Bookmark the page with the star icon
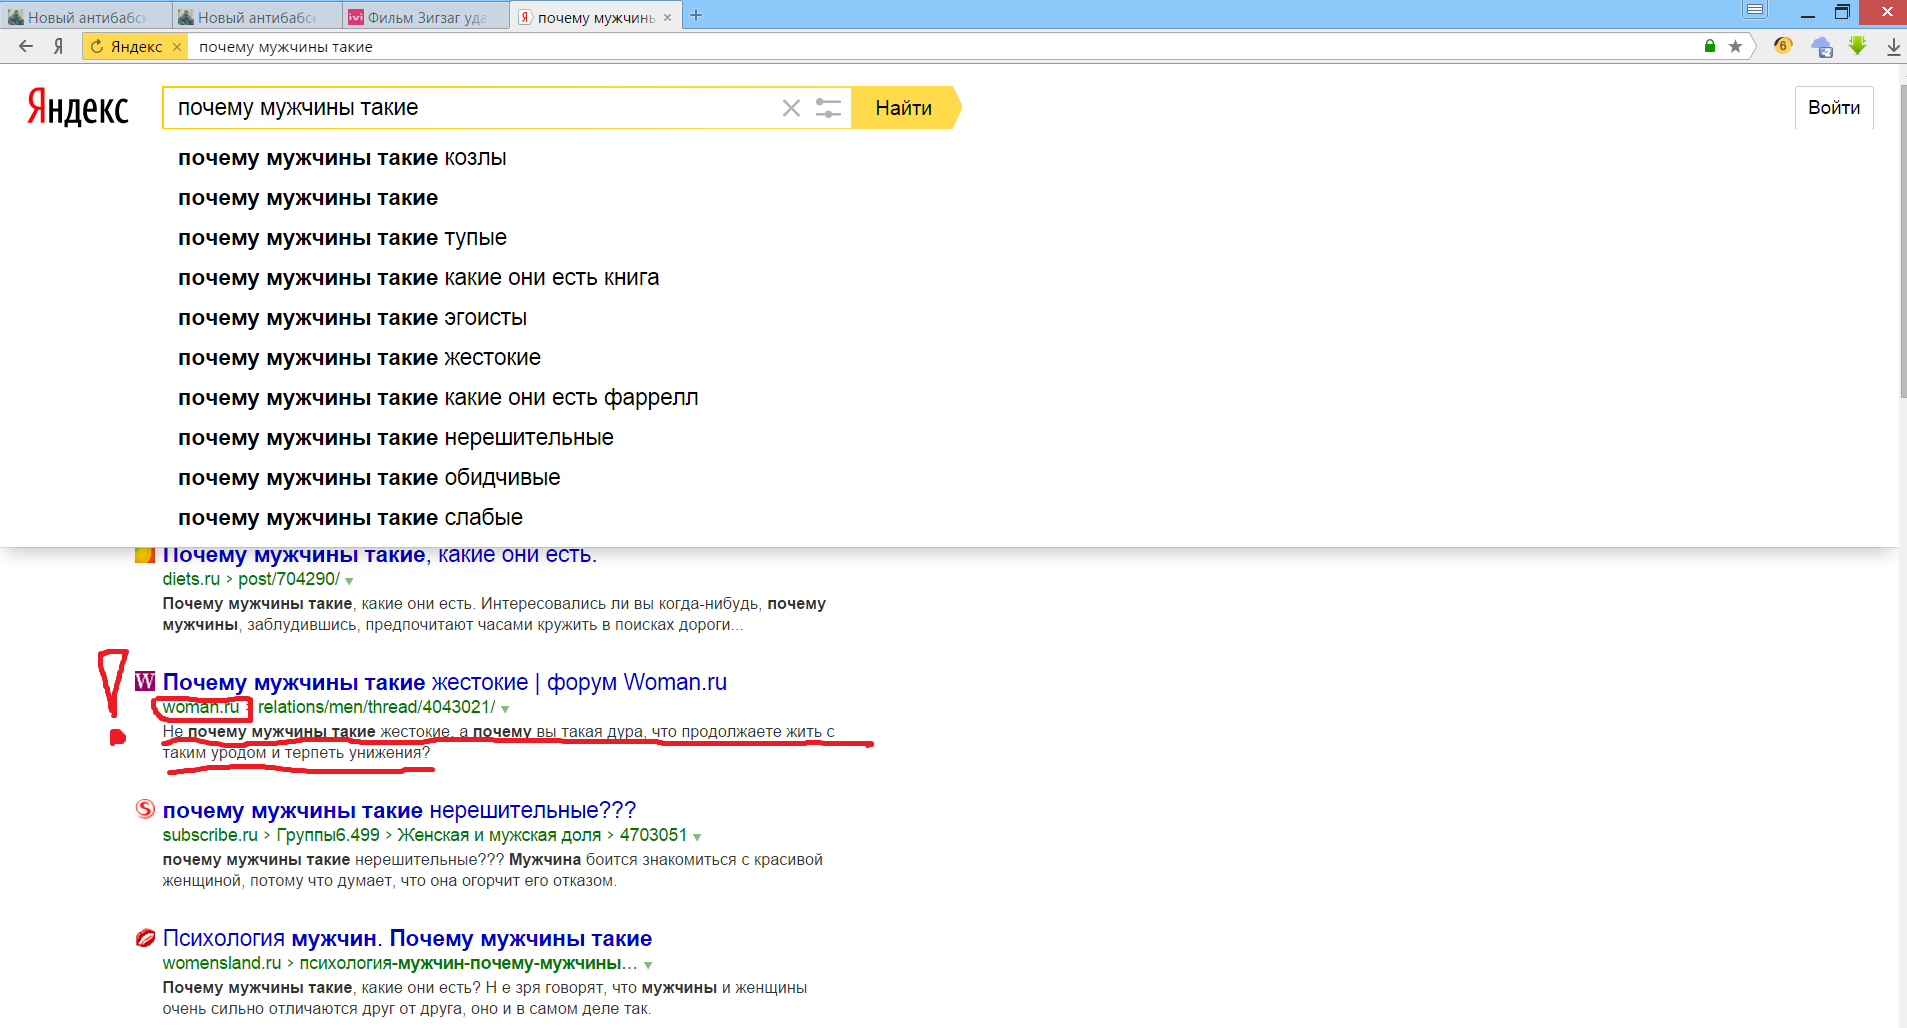 click(x=1735, y=46)
